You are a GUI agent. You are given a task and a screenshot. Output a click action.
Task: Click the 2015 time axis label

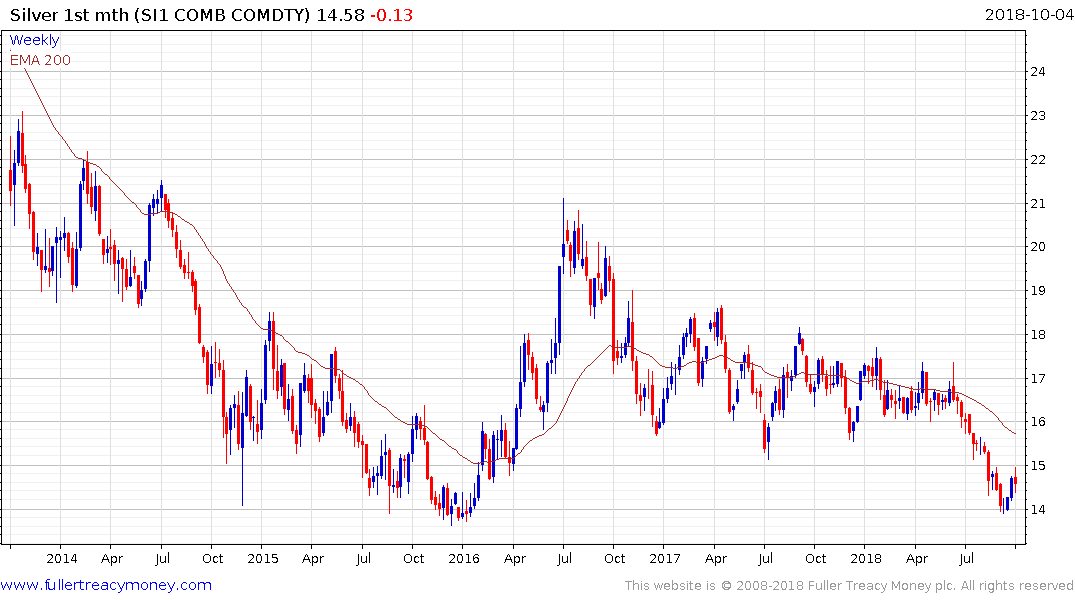pyautogui.click(x=263, y=558)
